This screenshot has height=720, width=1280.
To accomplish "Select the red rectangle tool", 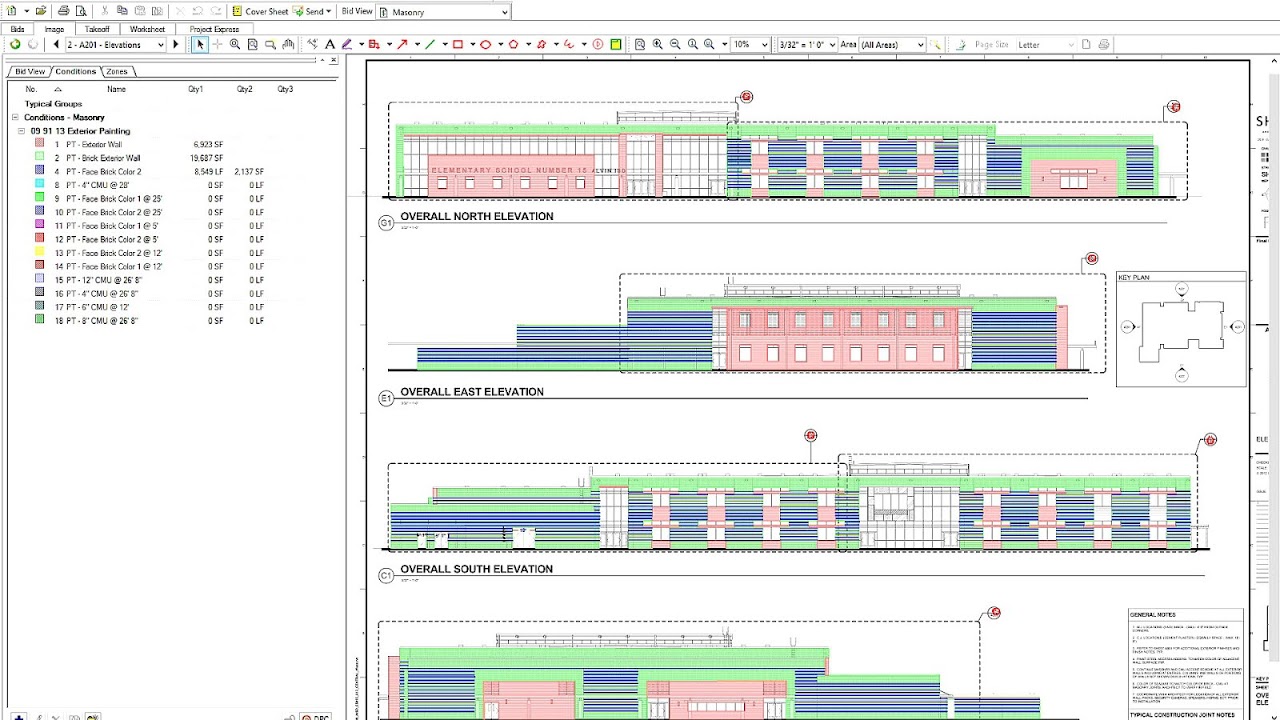I will pyautogui.click(x=458, y=44).
